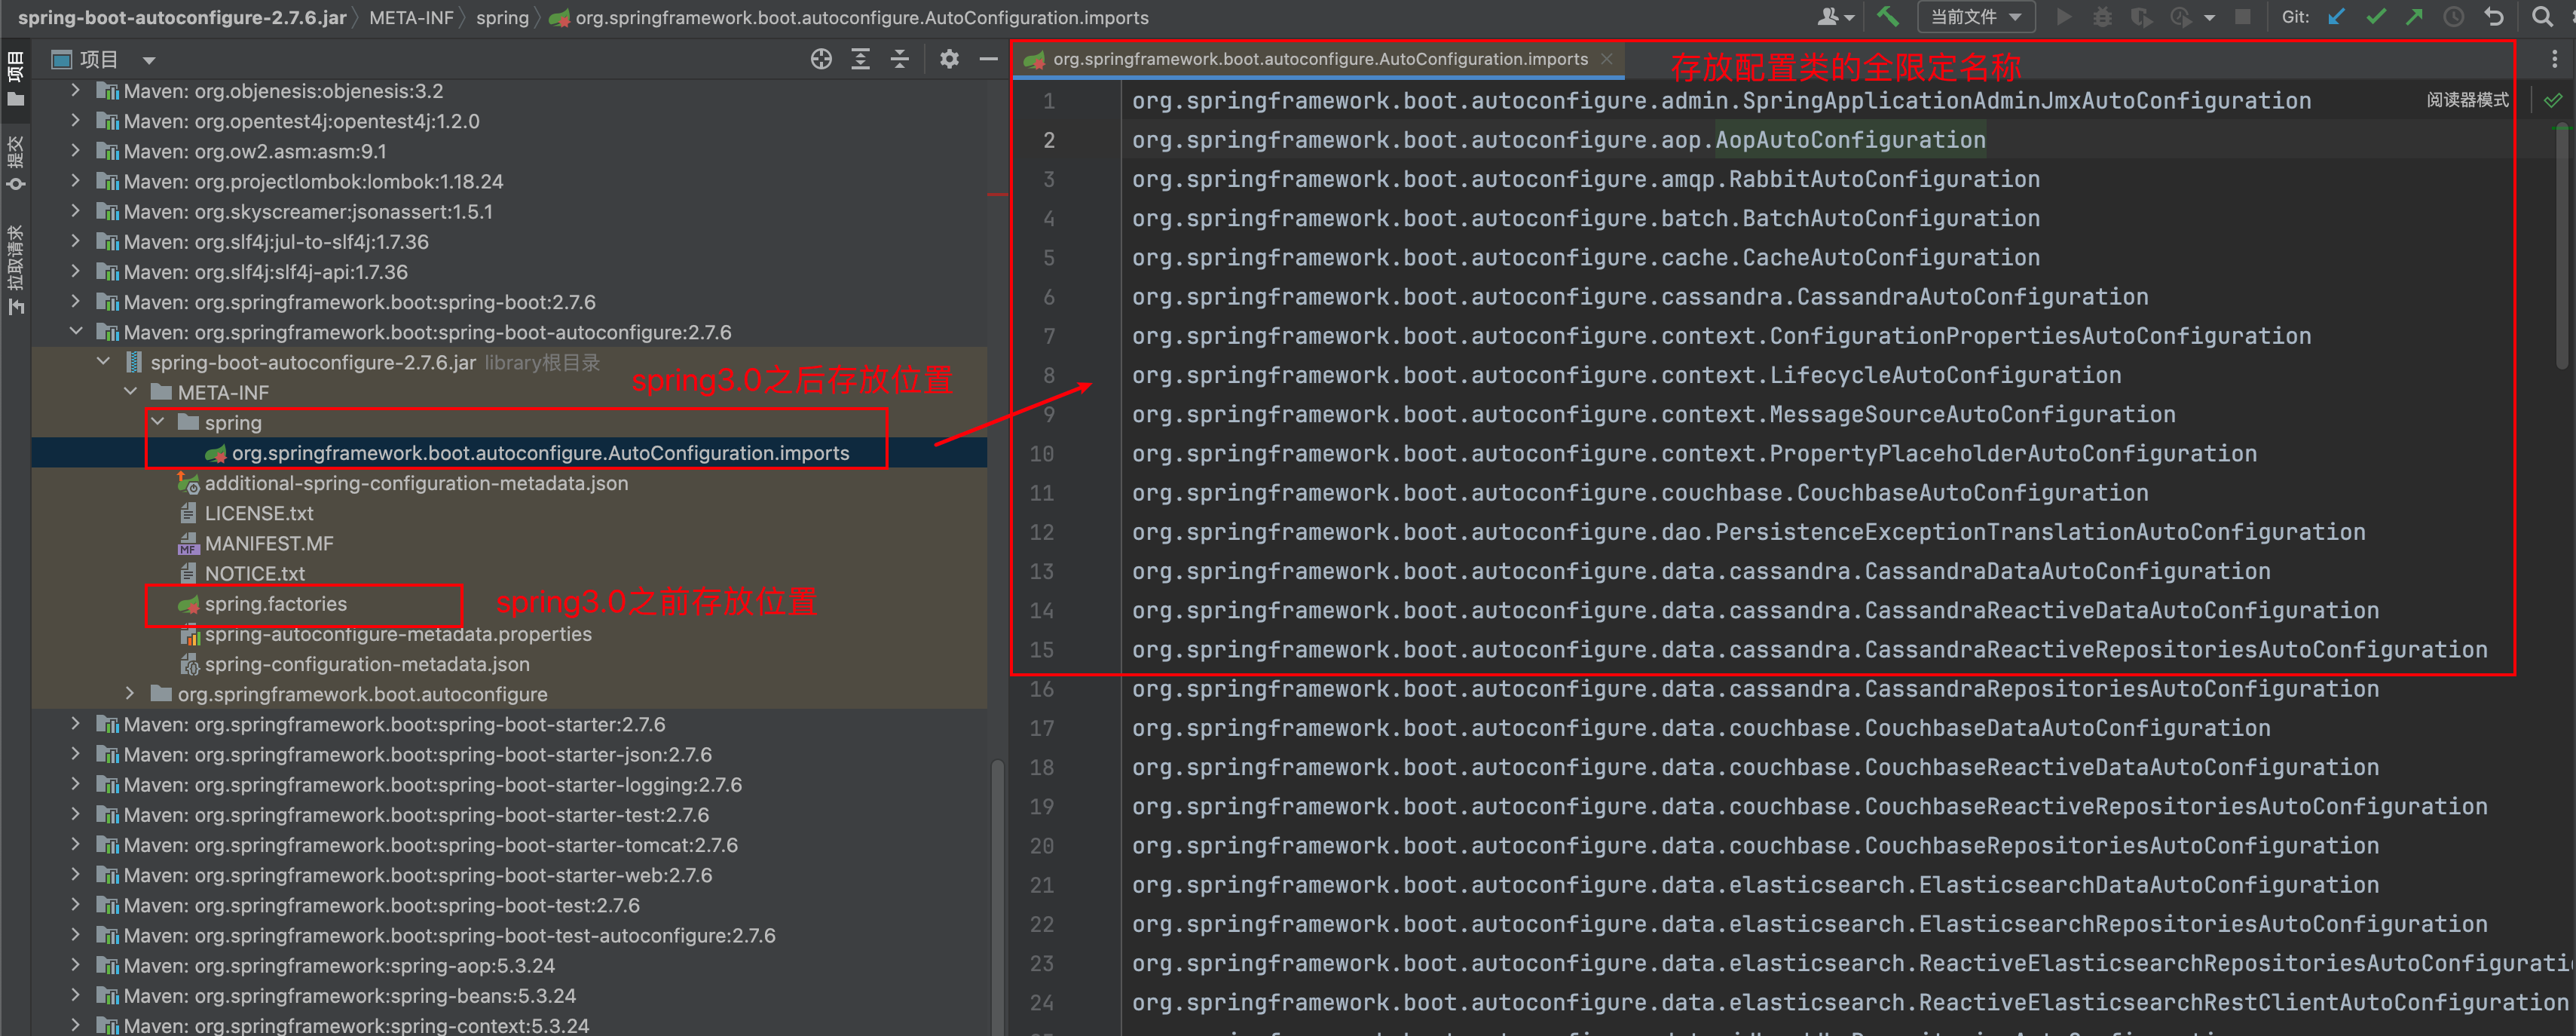Open the 提交 commit tool window
The image size is (2576, 1036).
15,162
